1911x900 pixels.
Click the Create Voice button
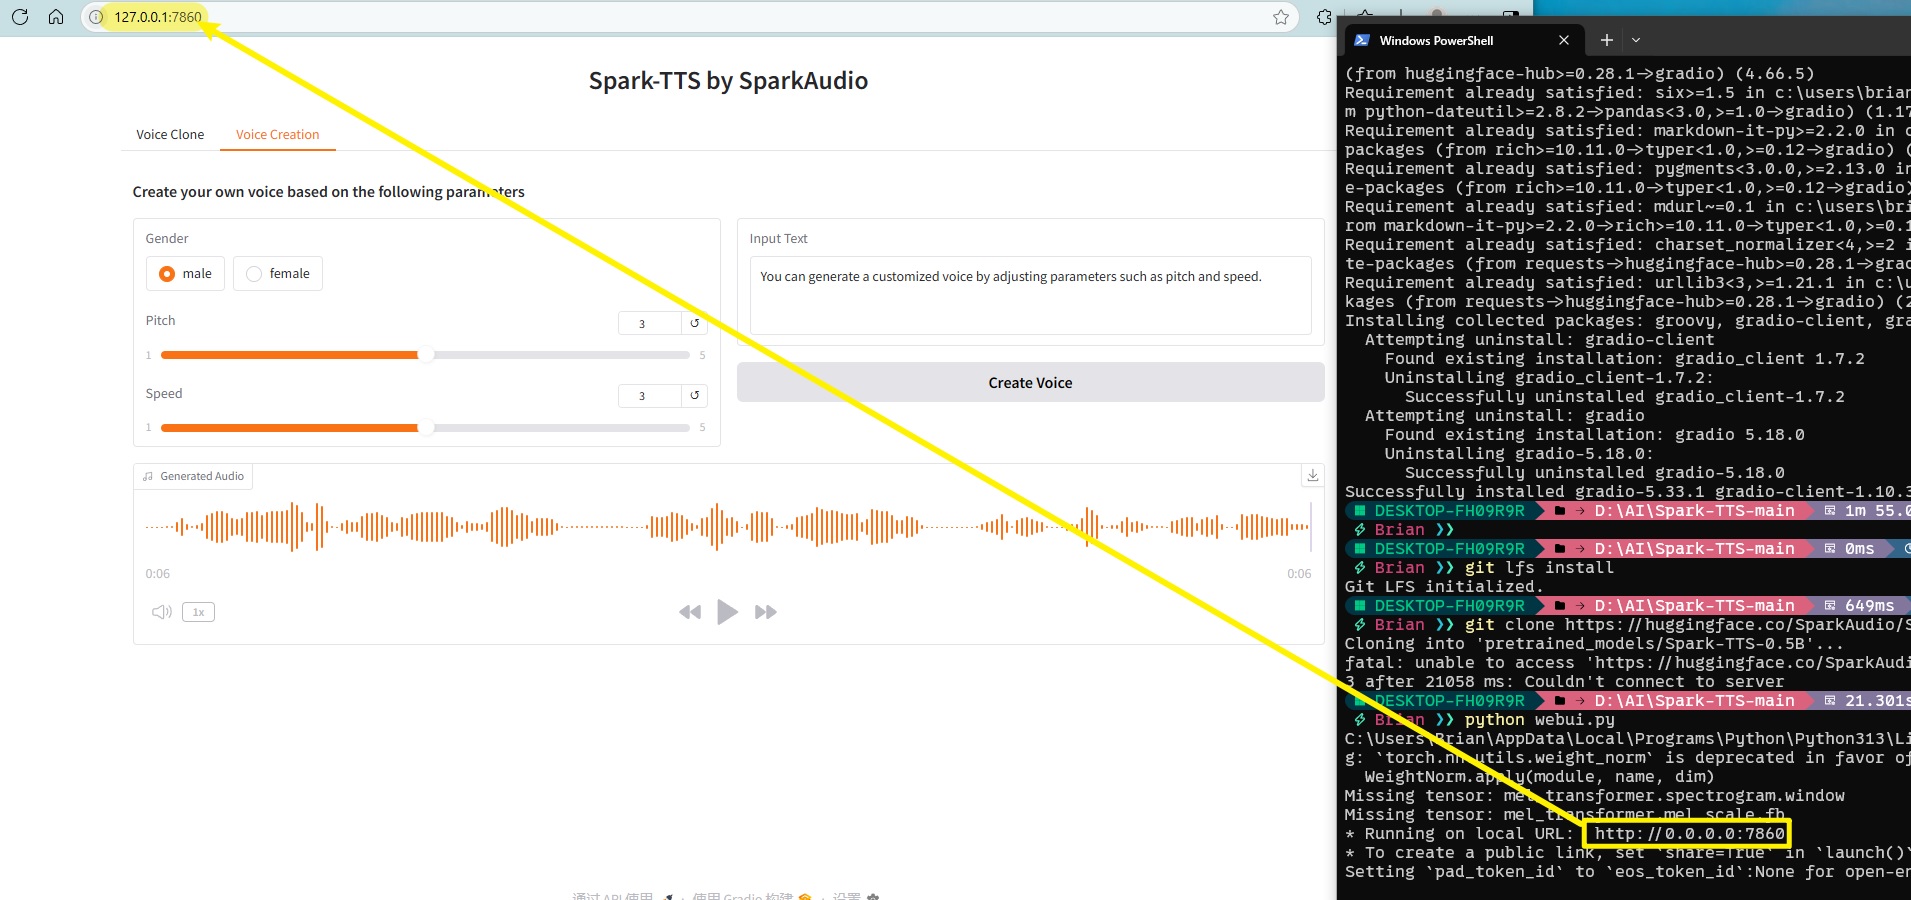click(x=1030, y=382)
